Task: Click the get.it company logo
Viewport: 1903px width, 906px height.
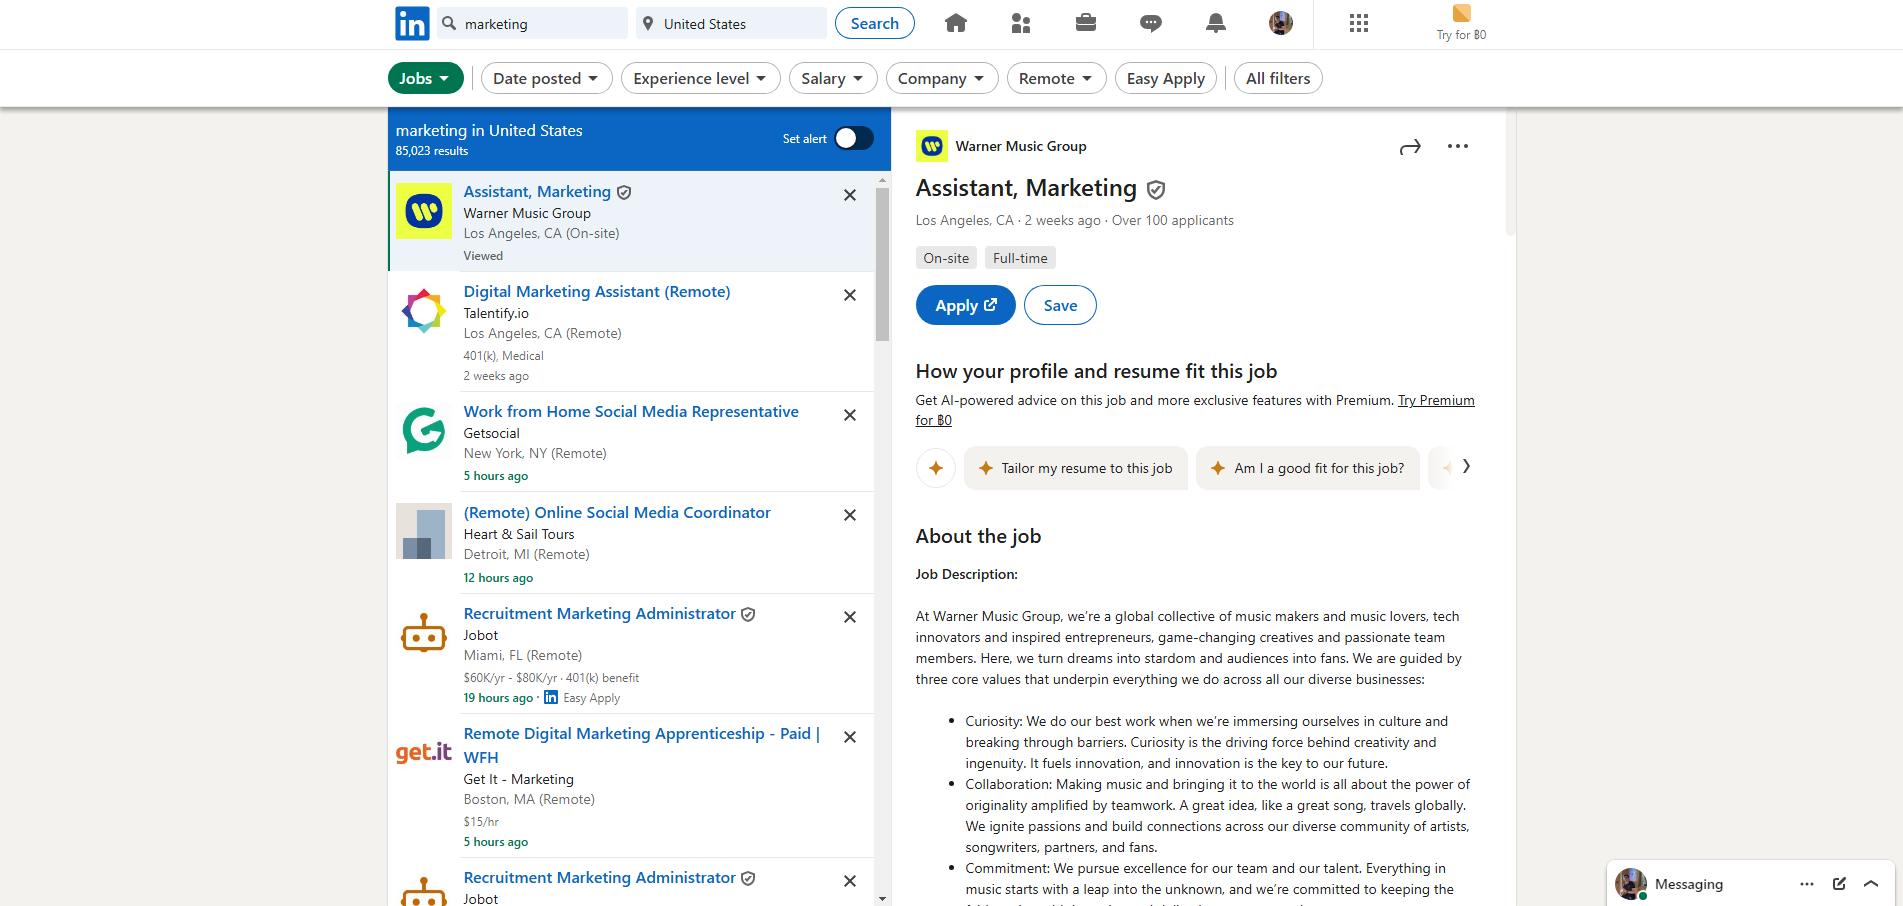Action: point(424,753)
